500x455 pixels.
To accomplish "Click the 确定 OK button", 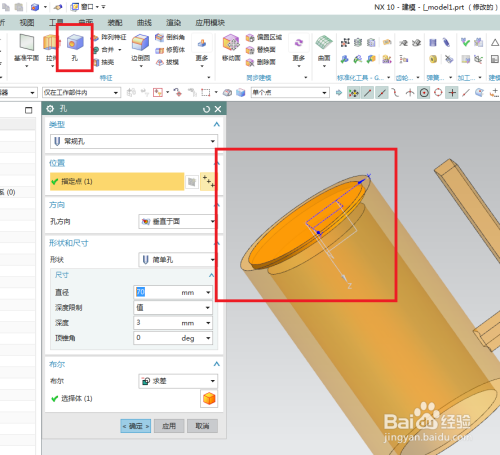I will (136, 426).
